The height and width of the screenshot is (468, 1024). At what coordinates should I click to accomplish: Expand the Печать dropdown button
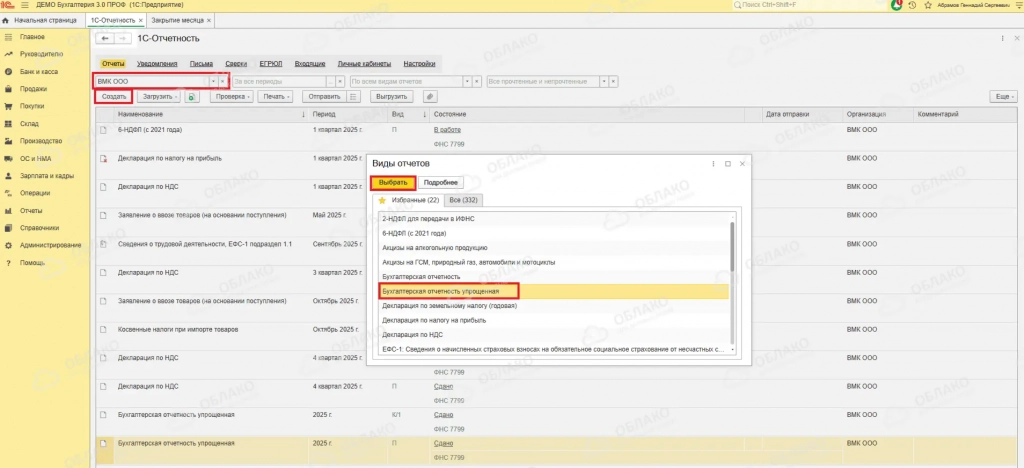275,97
